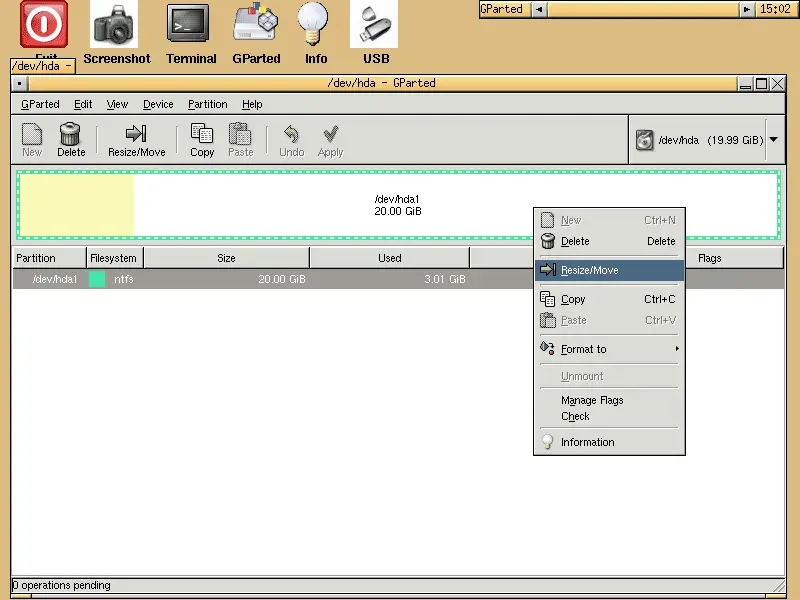Open the View menu
The image size is (800, 600).
(x=117, y=104)
